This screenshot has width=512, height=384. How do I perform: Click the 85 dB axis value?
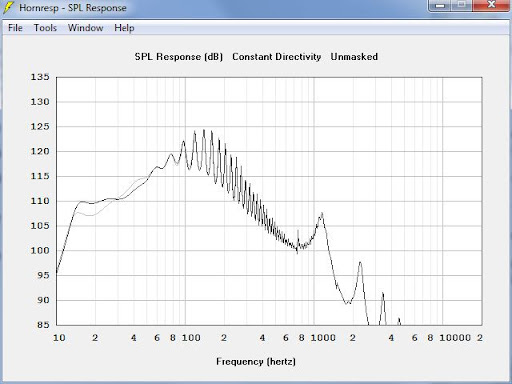[43, 325]
